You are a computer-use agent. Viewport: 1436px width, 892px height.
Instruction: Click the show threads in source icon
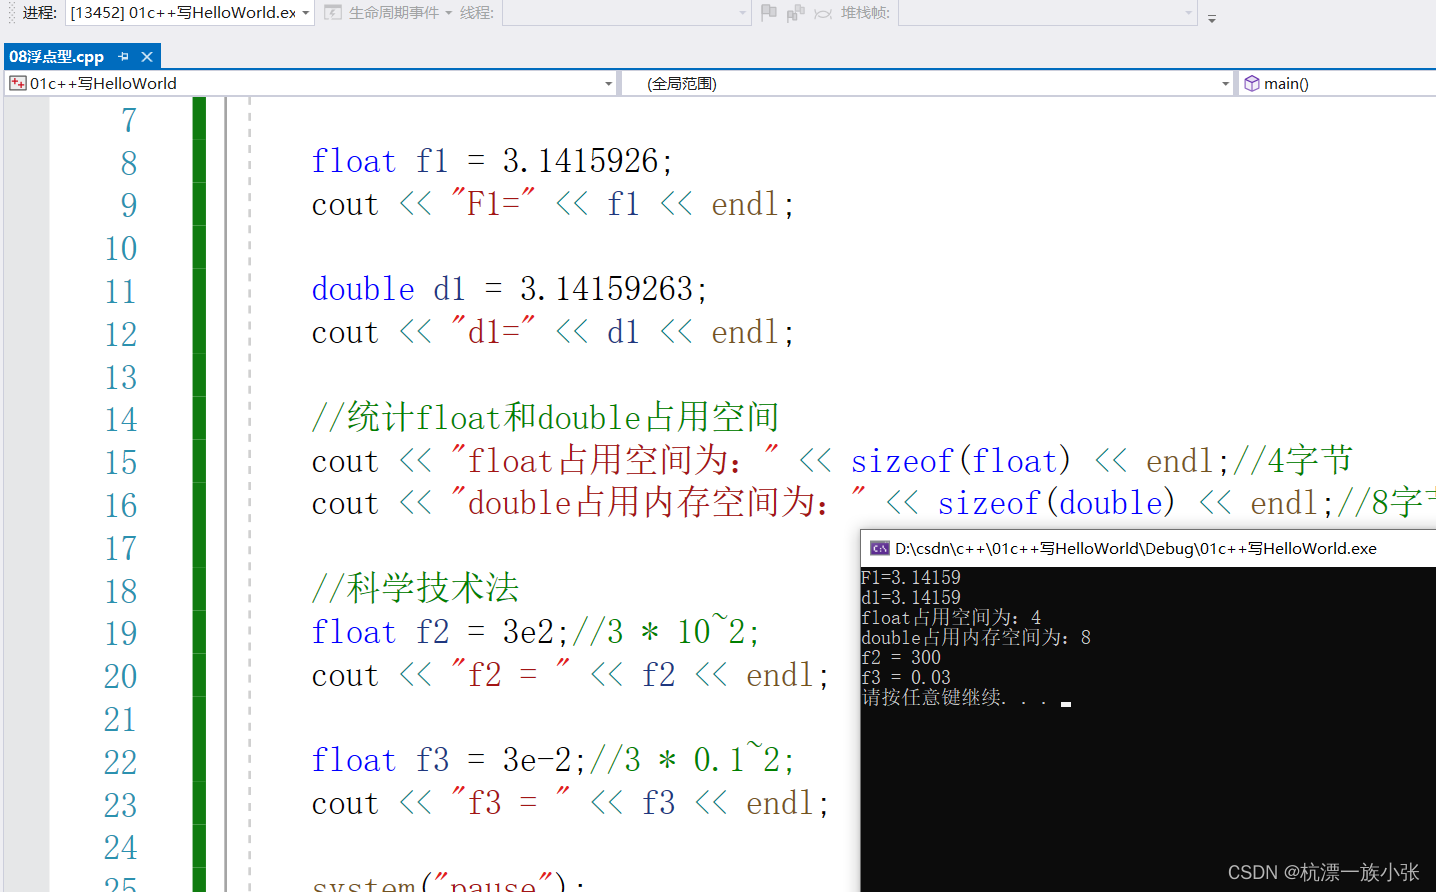796,13
